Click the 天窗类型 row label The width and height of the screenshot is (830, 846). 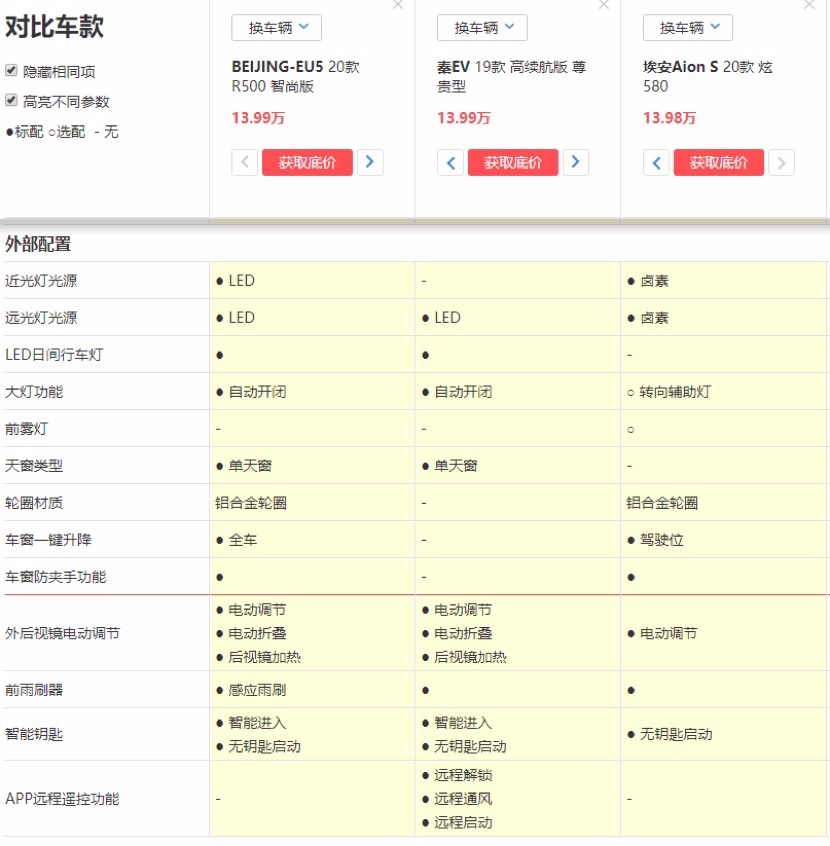click(34, 466)
